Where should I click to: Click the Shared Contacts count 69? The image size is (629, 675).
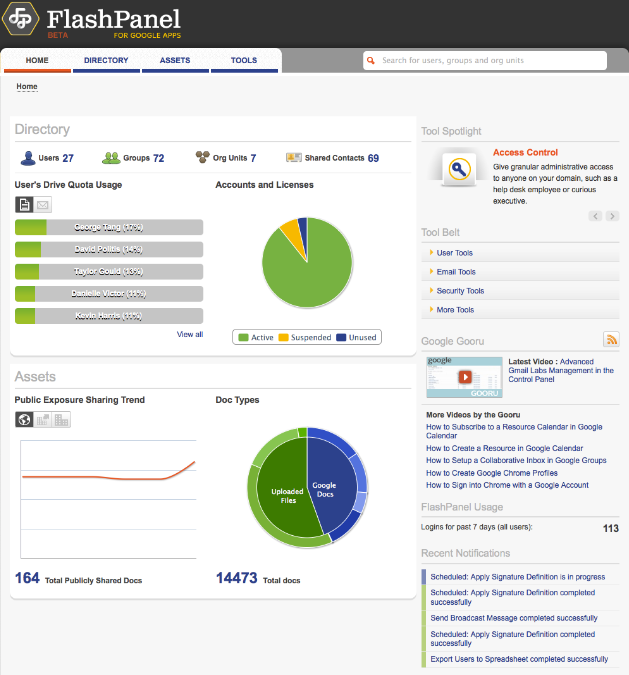coord(373,158)
